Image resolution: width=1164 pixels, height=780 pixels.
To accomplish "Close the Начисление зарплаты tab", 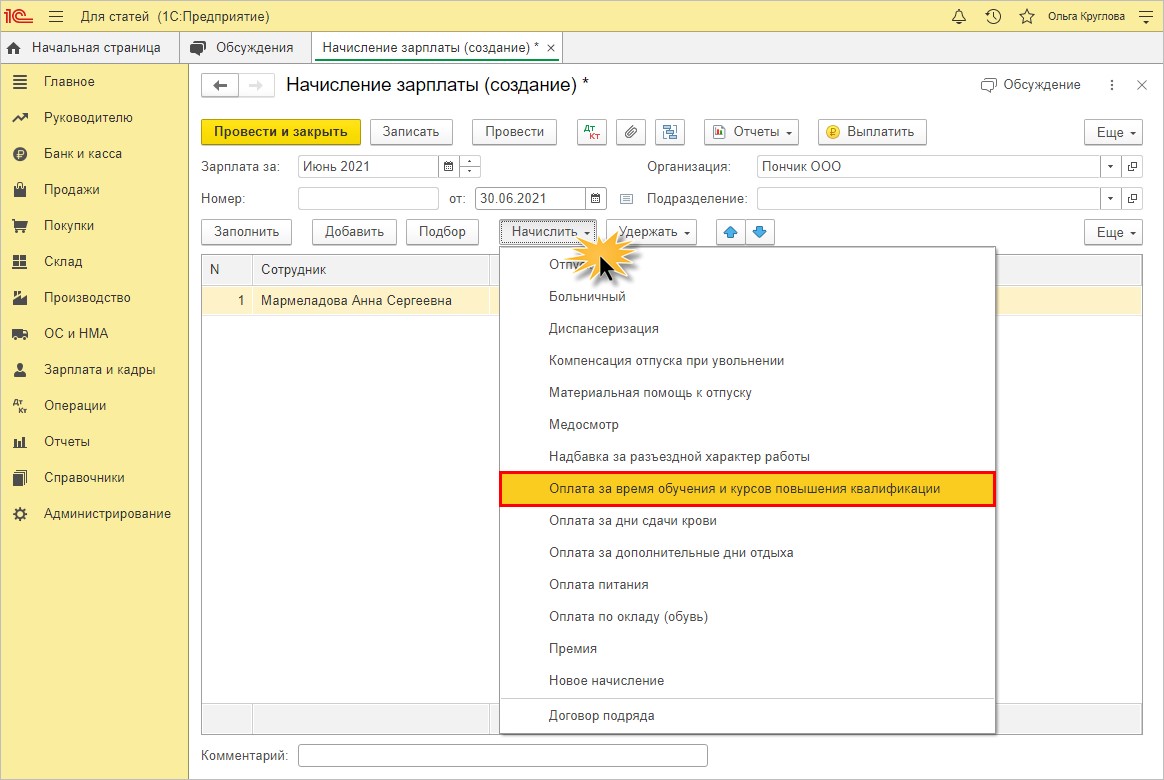I will 551,47.
